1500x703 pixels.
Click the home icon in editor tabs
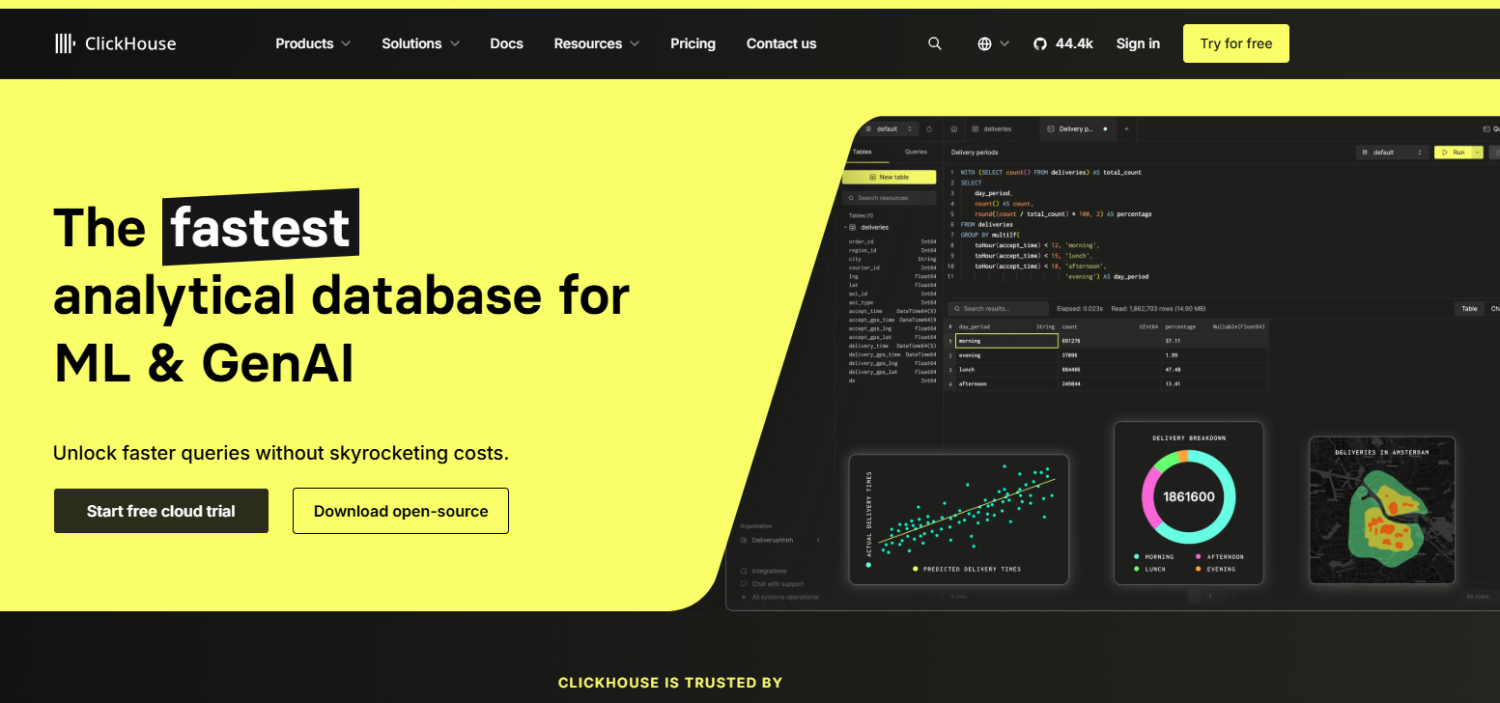click(954, 129)
